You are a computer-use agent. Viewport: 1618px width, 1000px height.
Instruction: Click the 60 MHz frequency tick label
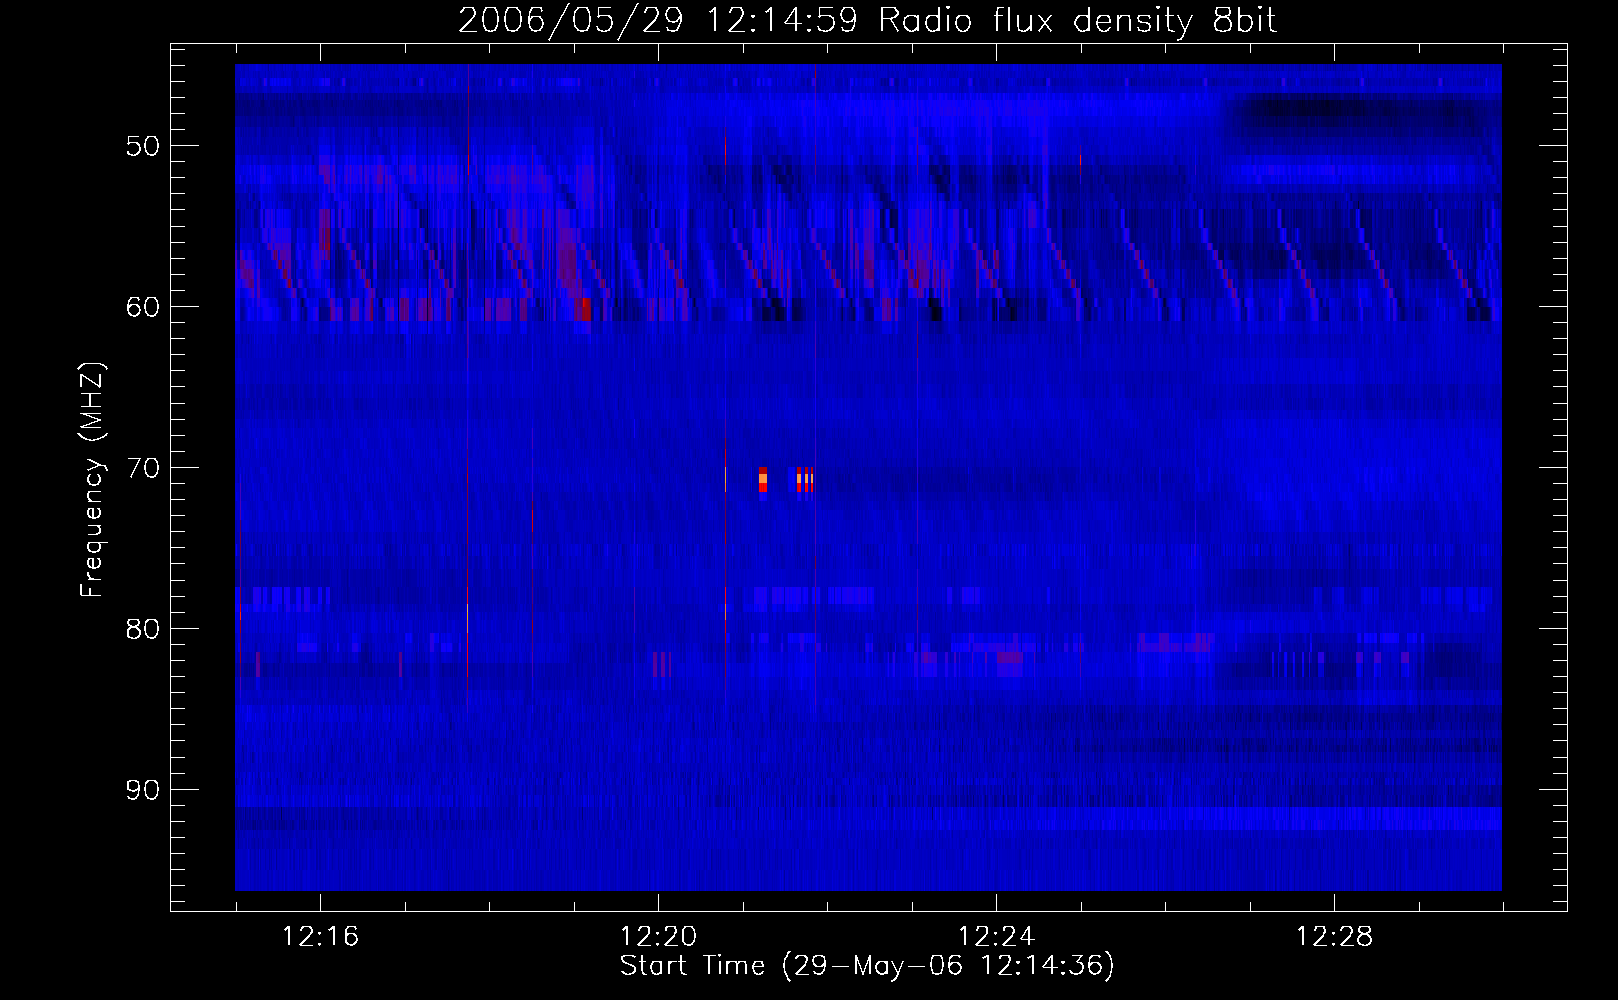pos(142,307)
